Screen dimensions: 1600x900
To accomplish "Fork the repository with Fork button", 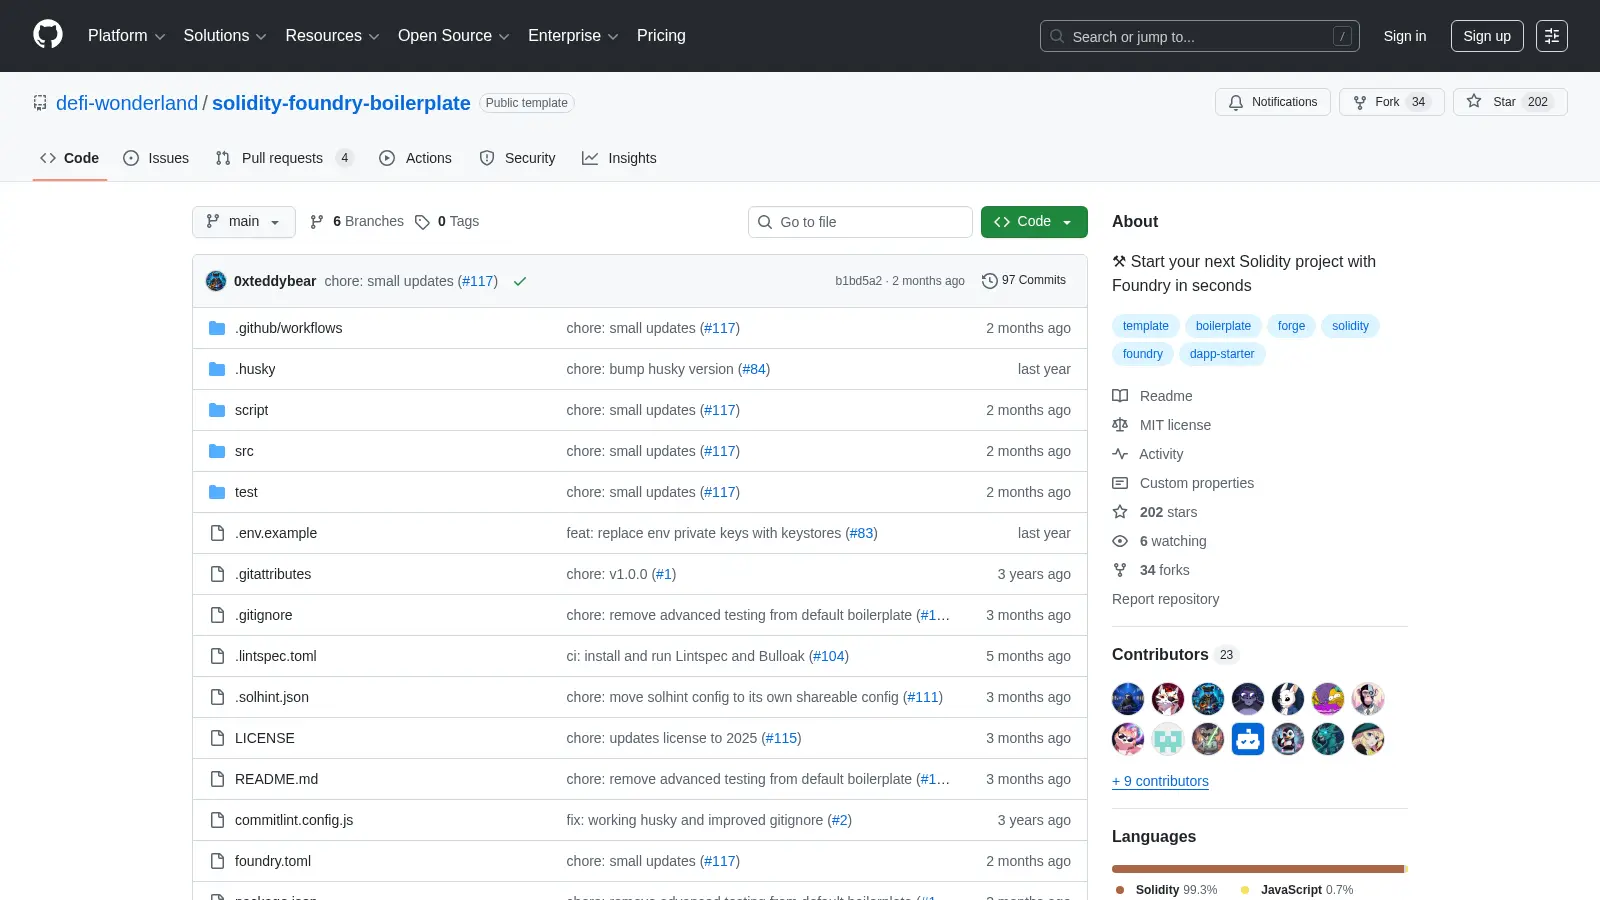I will pyautogui.click(x=1392, y=102).
